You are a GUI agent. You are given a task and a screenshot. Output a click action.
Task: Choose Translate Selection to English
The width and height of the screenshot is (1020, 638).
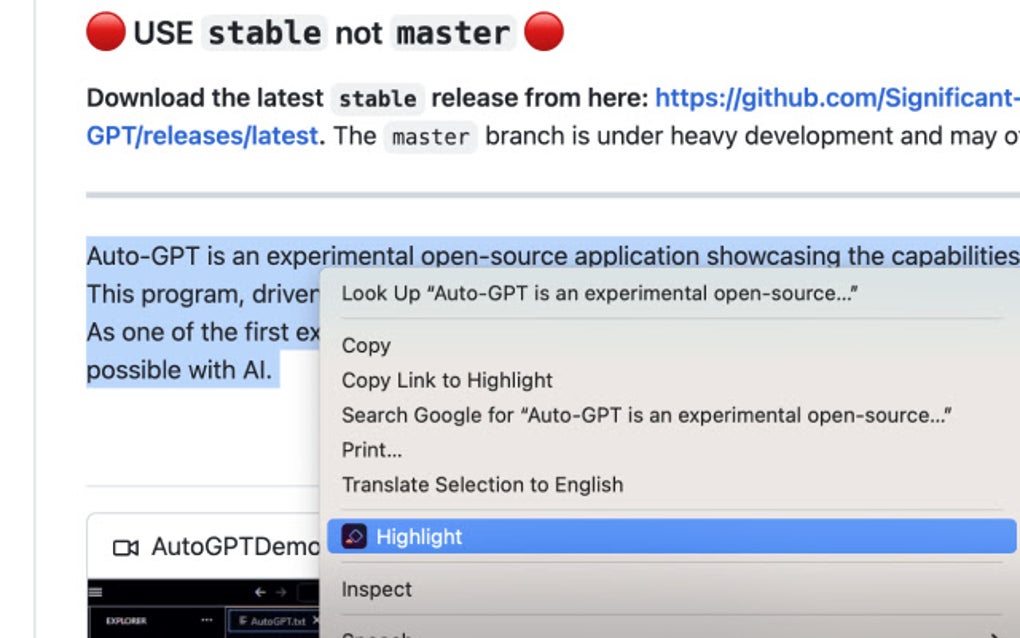[x=483, y=484]
